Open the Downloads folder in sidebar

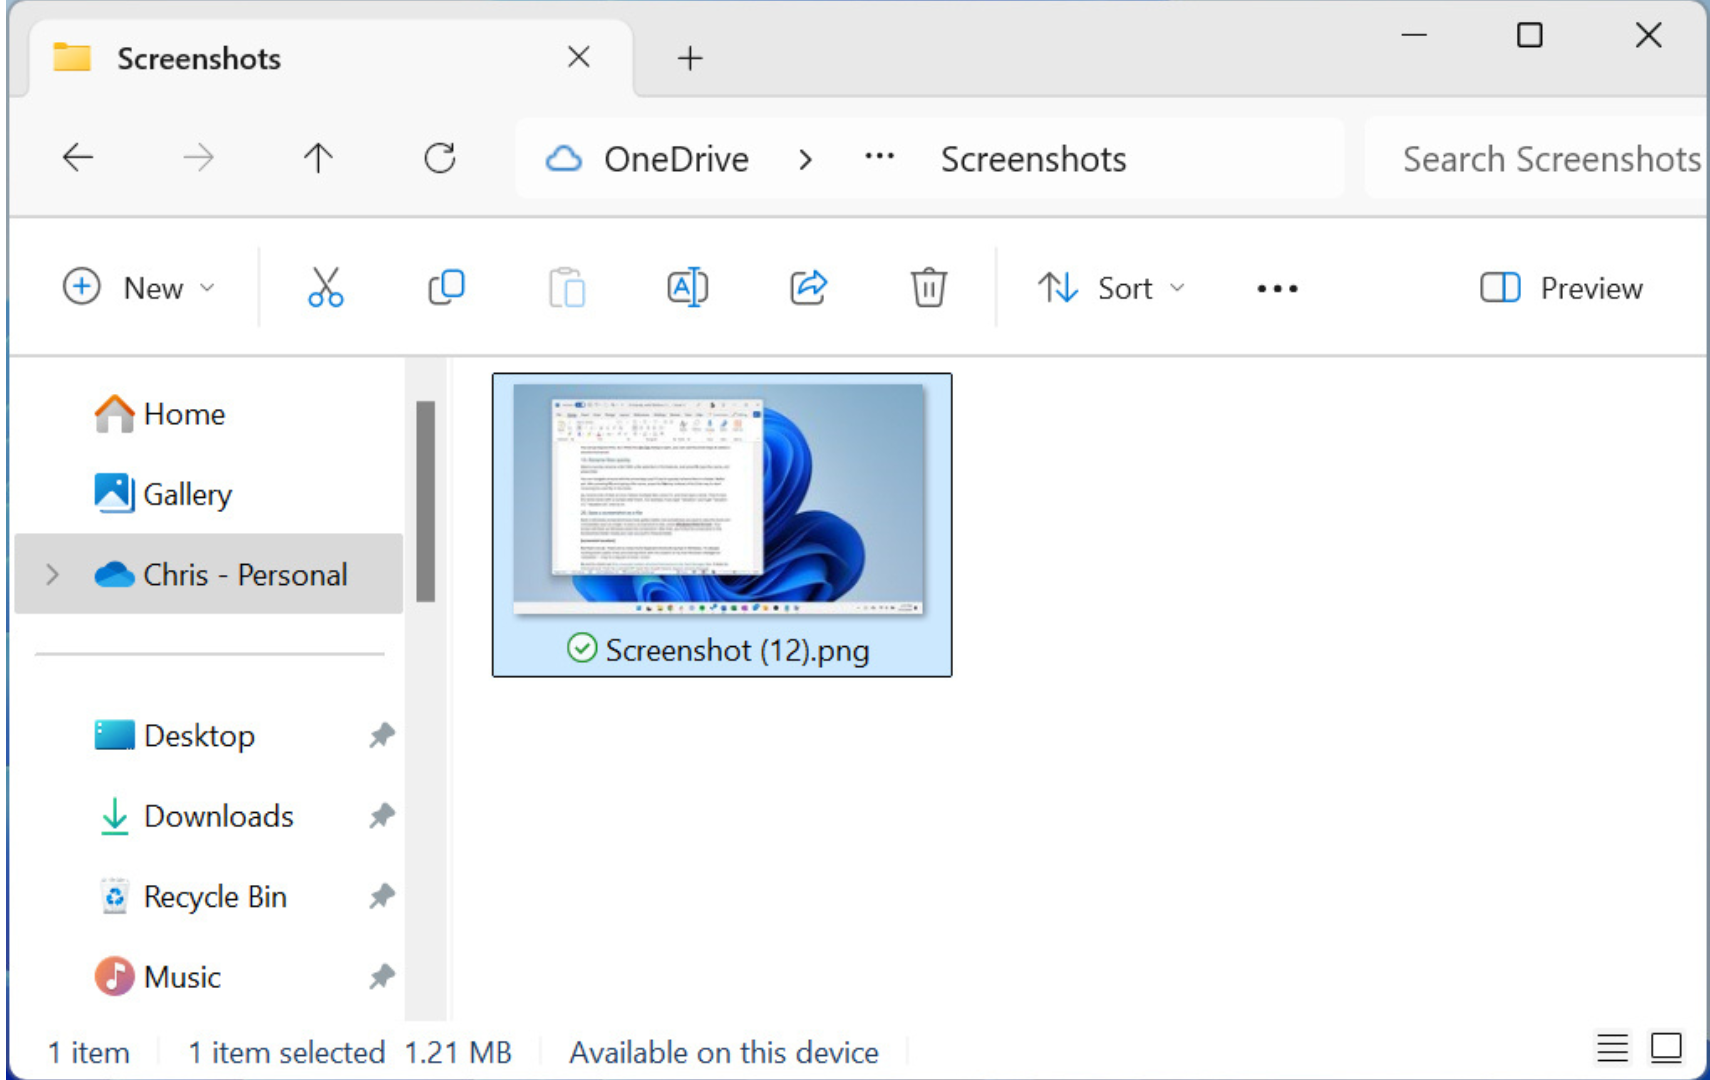pyautogui.click(x=218, y=816)
